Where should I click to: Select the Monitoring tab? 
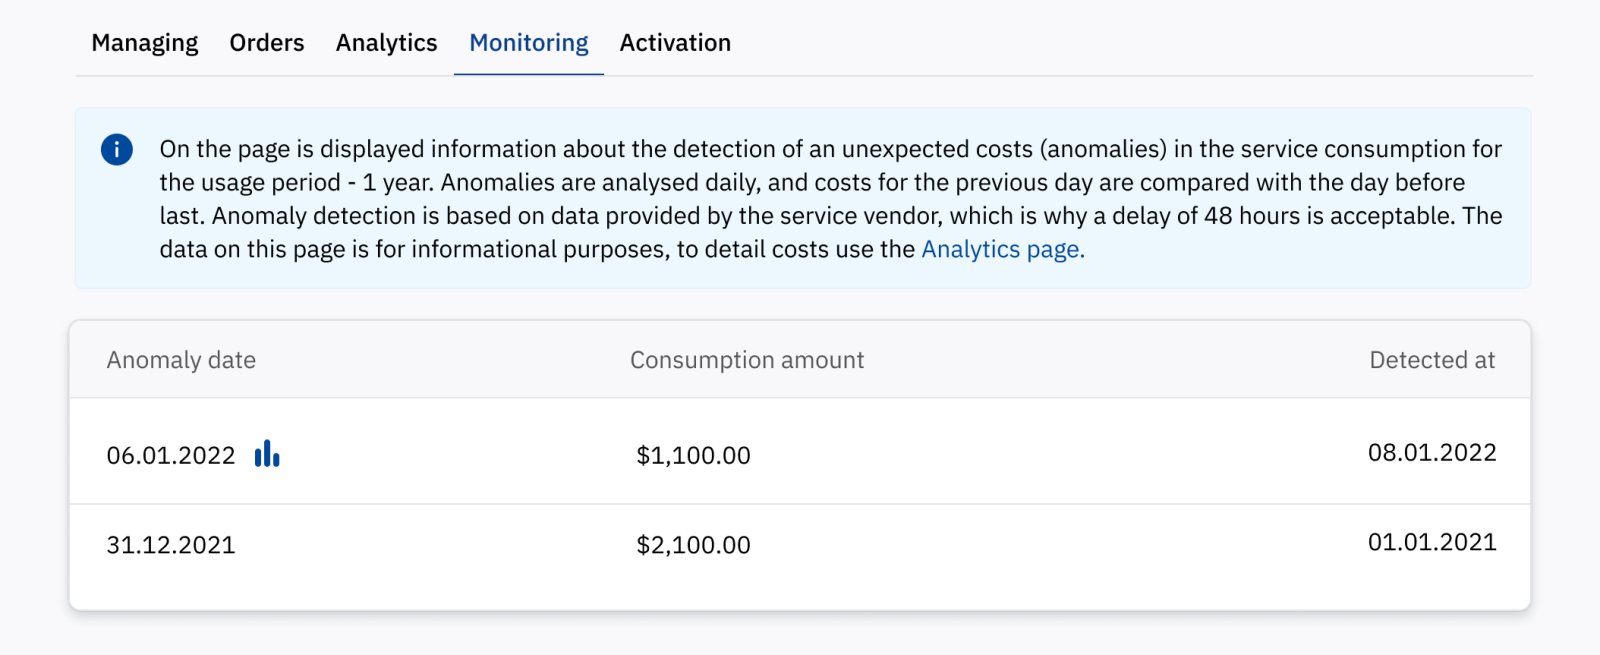[x=529, y=43]
